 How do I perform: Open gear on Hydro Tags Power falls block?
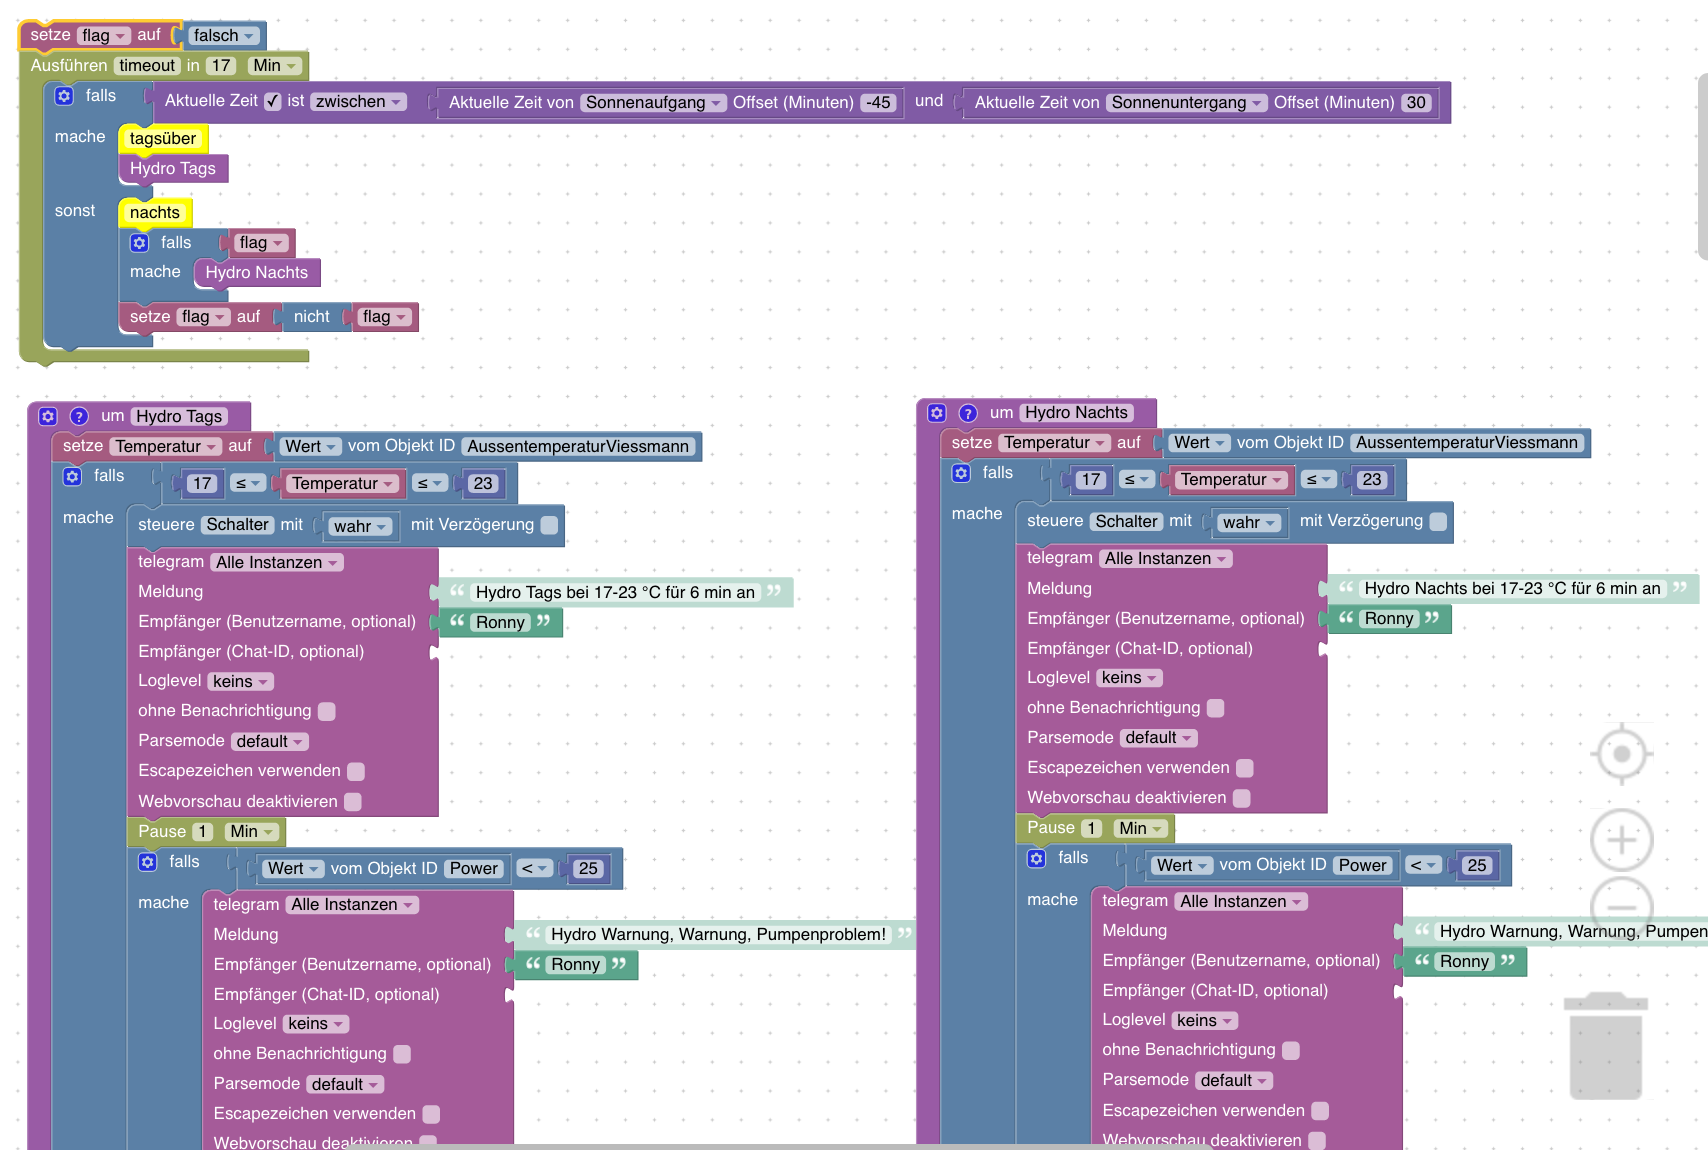[x=148, y=862]
